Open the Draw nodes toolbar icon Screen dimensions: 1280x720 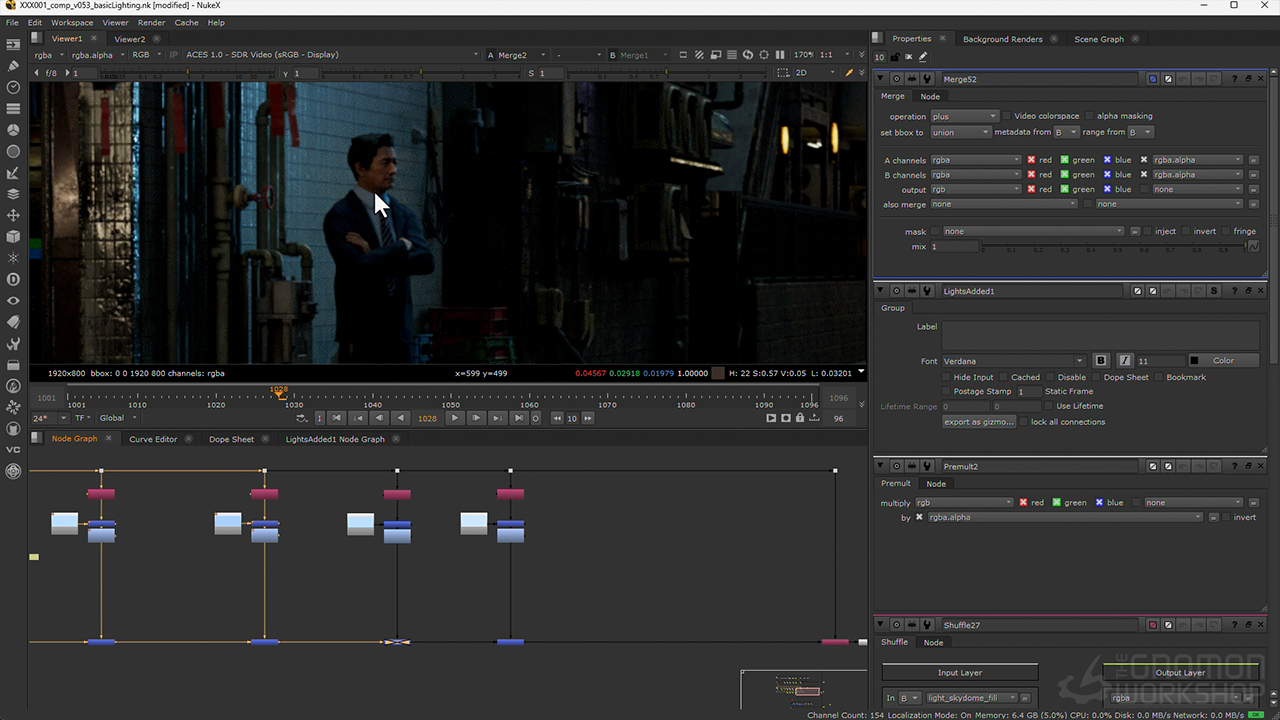click(x=13, y=66)
